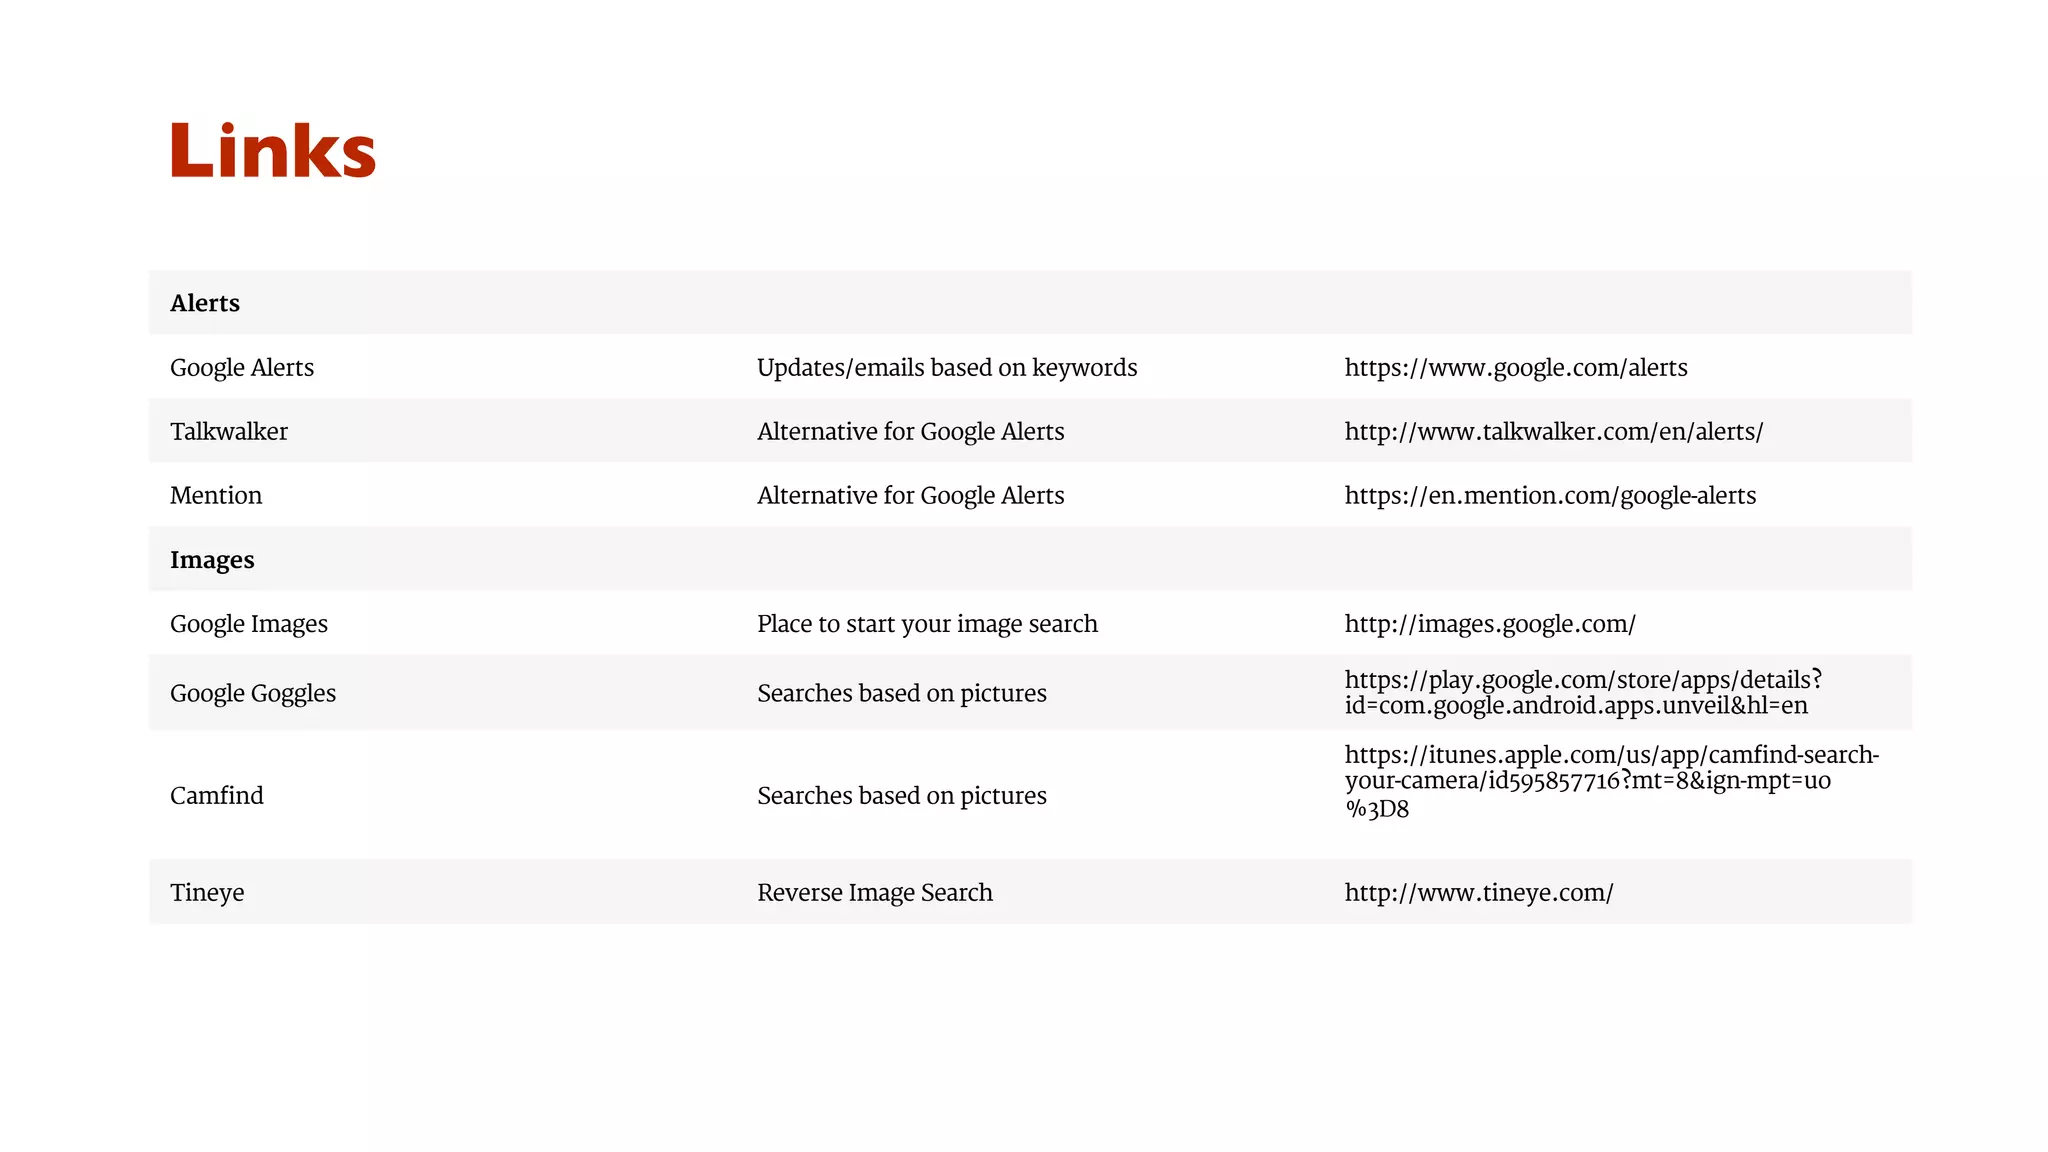
Task: Click the red Links slide title
Action: point(273,151)
